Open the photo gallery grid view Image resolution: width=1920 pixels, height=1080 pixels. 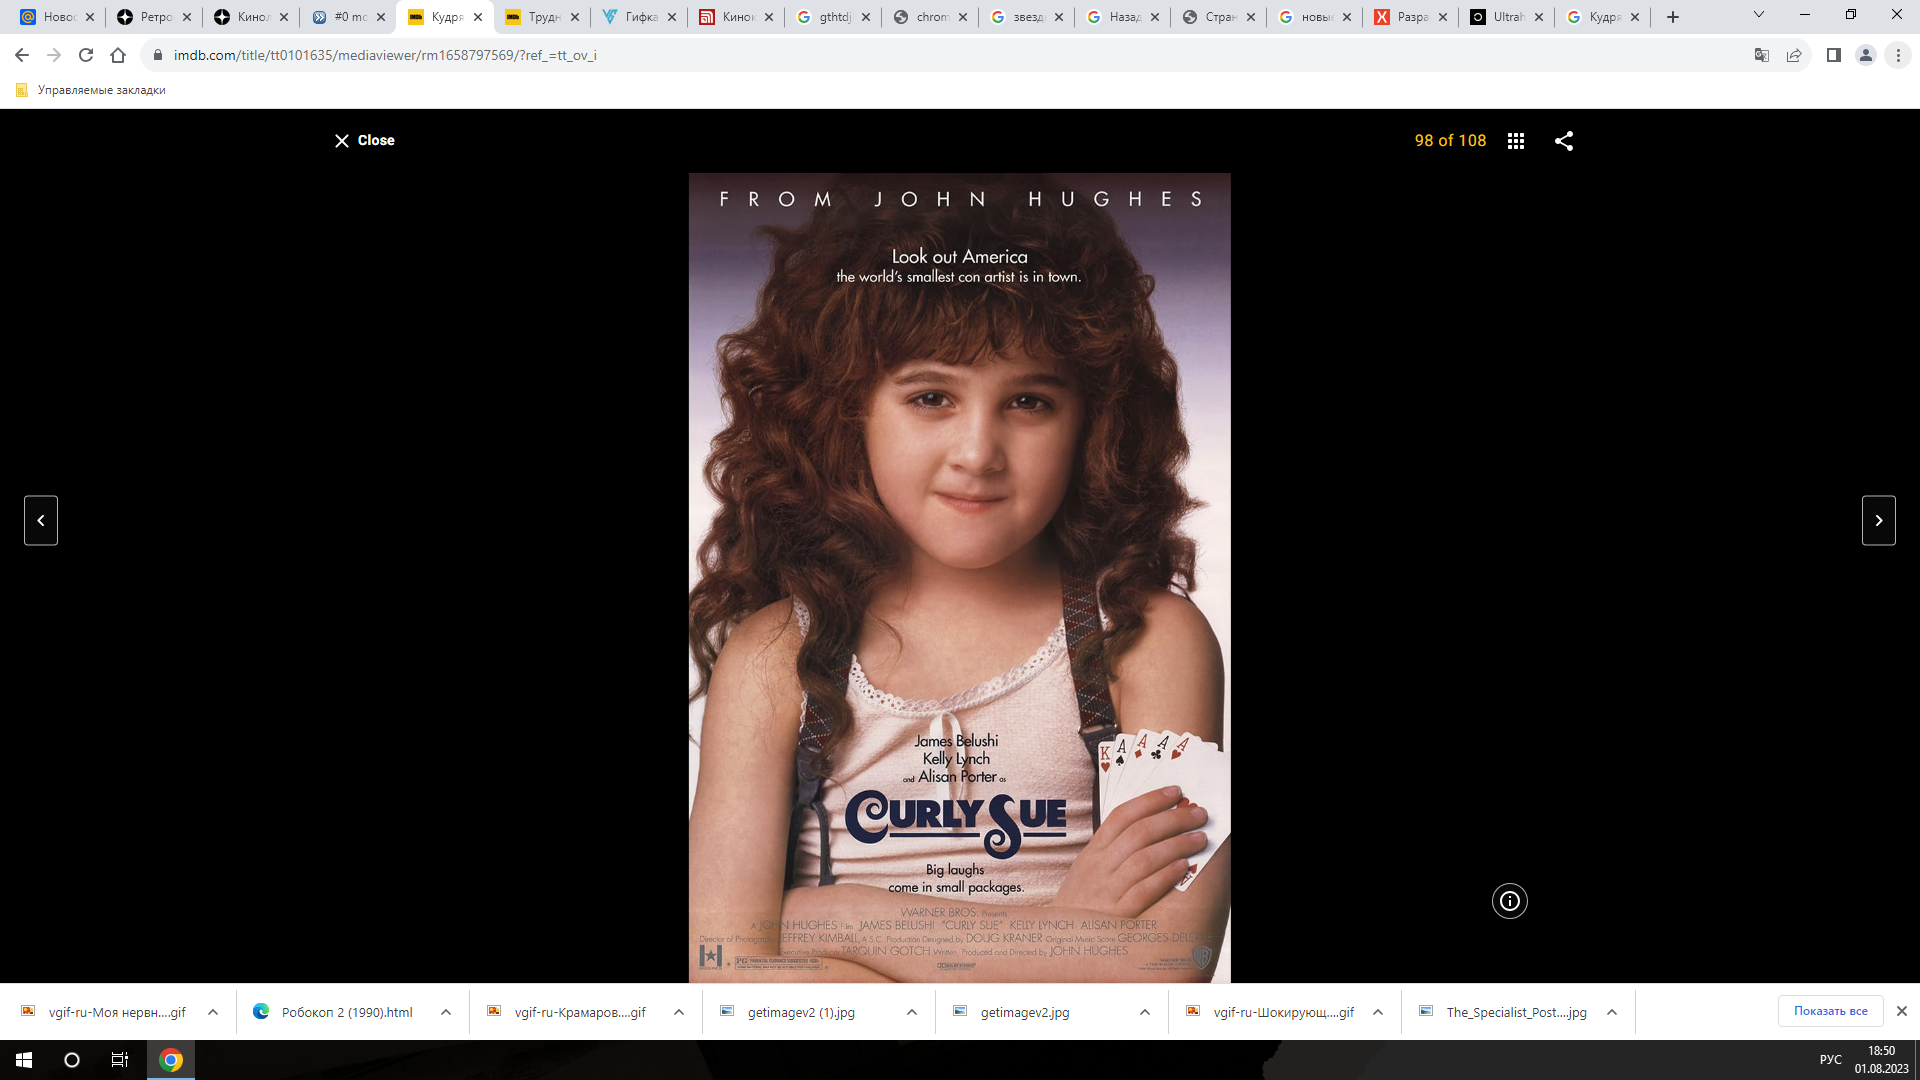1516,141
